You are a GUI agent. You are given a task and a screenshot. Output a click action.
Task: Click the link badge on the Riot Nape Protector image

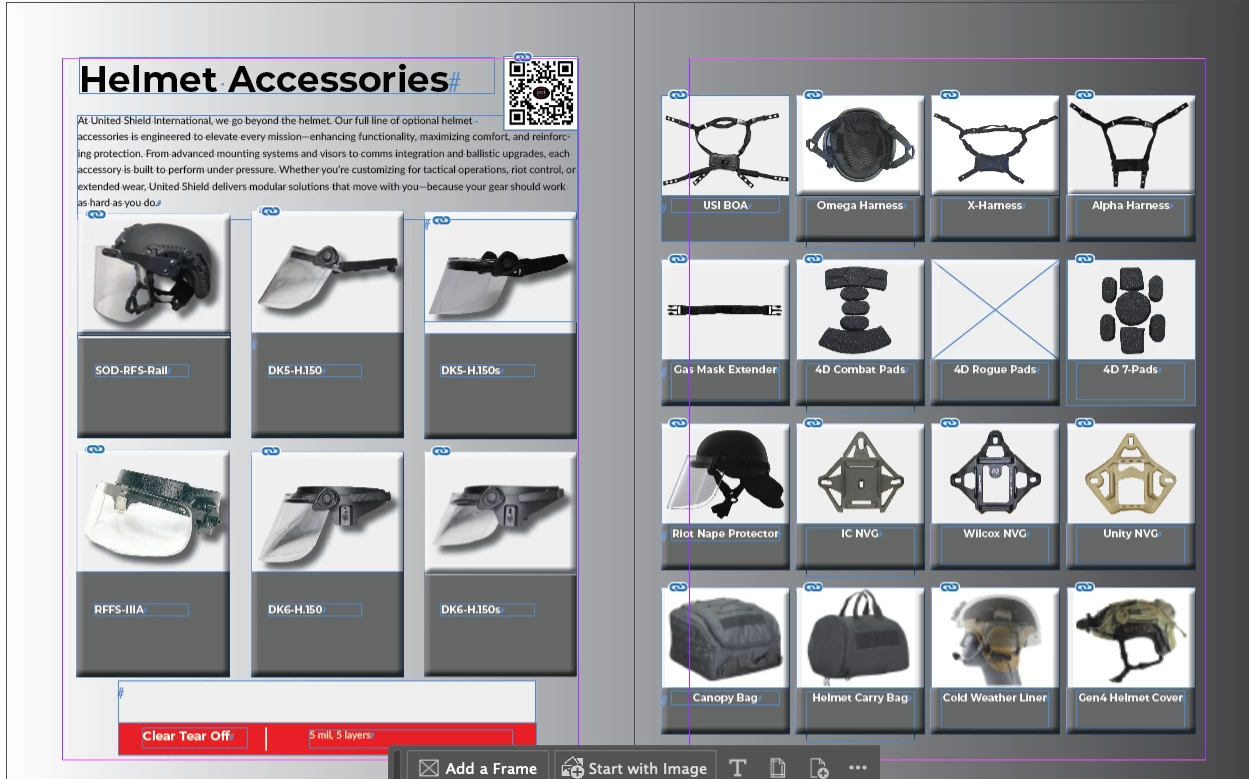(679, 423)
